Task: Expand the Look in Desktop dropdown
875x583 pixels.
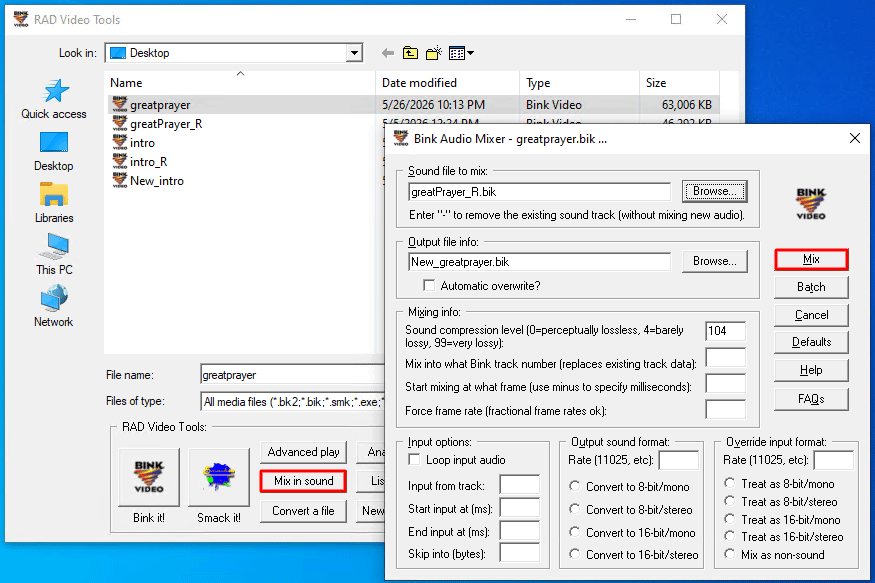Action: (x=354, y=53)
